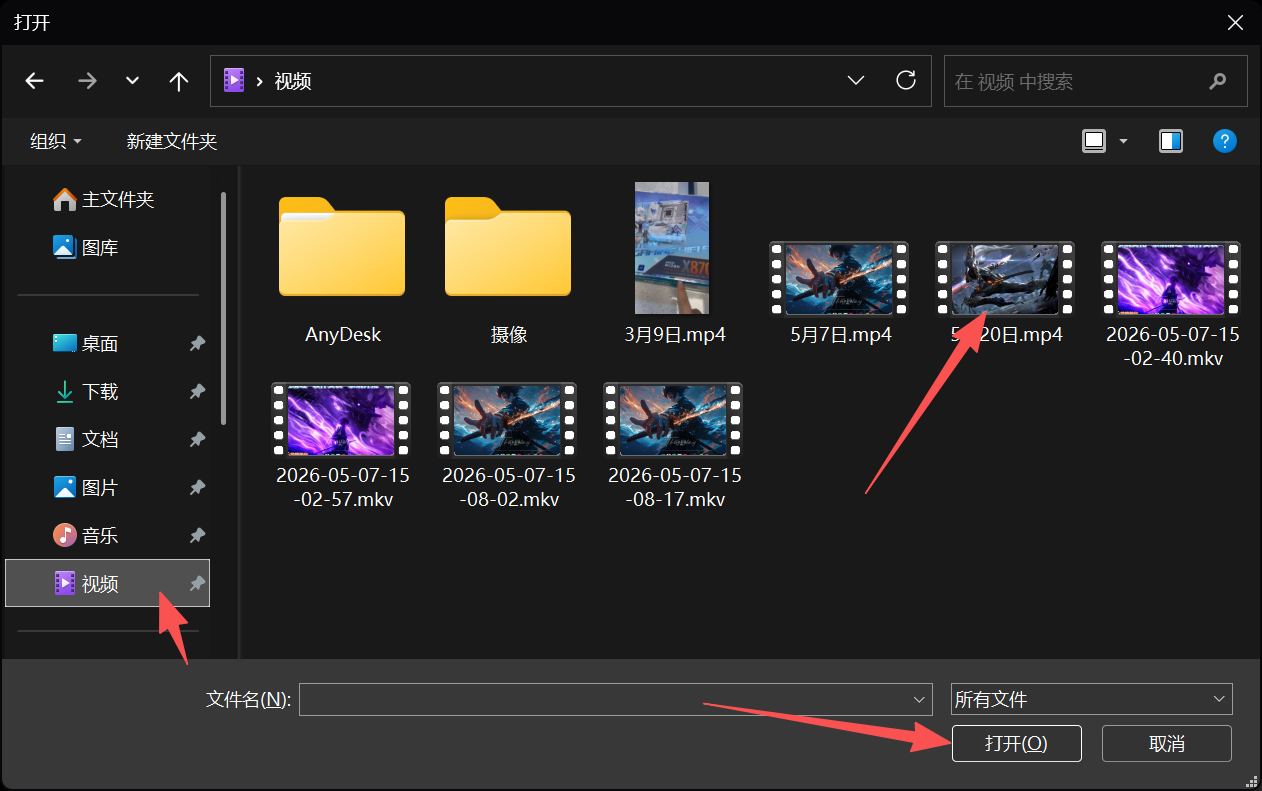1262x791 pixels.
Task: Click the 文件名 input field
Action: pyautogui.click(x=606, y=699)
